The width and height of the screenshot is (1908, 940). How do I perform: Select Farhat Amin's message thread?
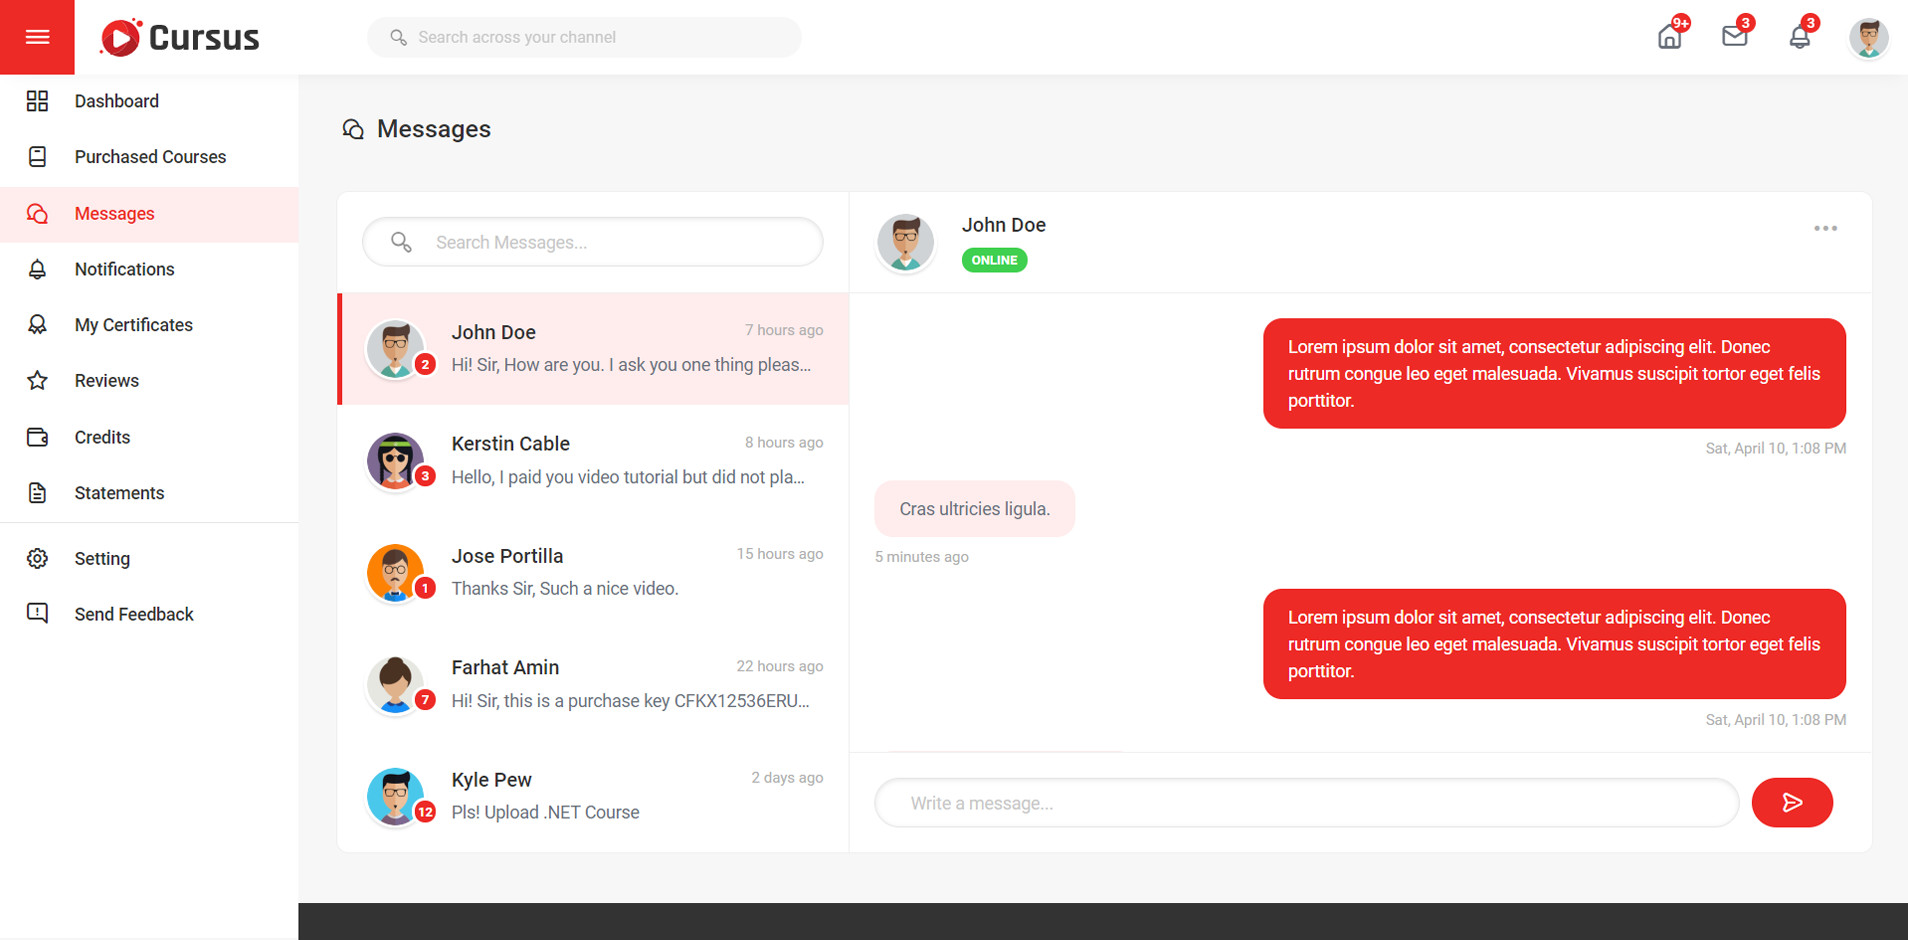[x=594, y=684]
